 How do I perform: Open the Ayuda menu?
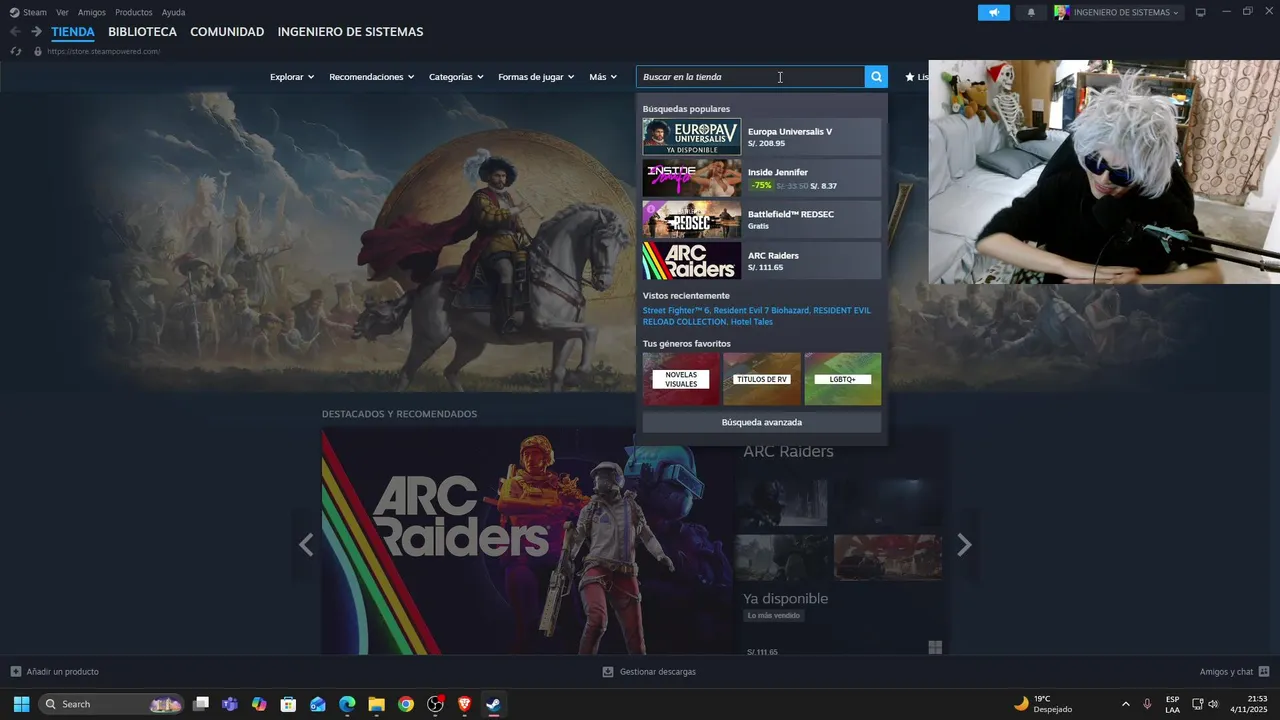click(x=173, y=12)
